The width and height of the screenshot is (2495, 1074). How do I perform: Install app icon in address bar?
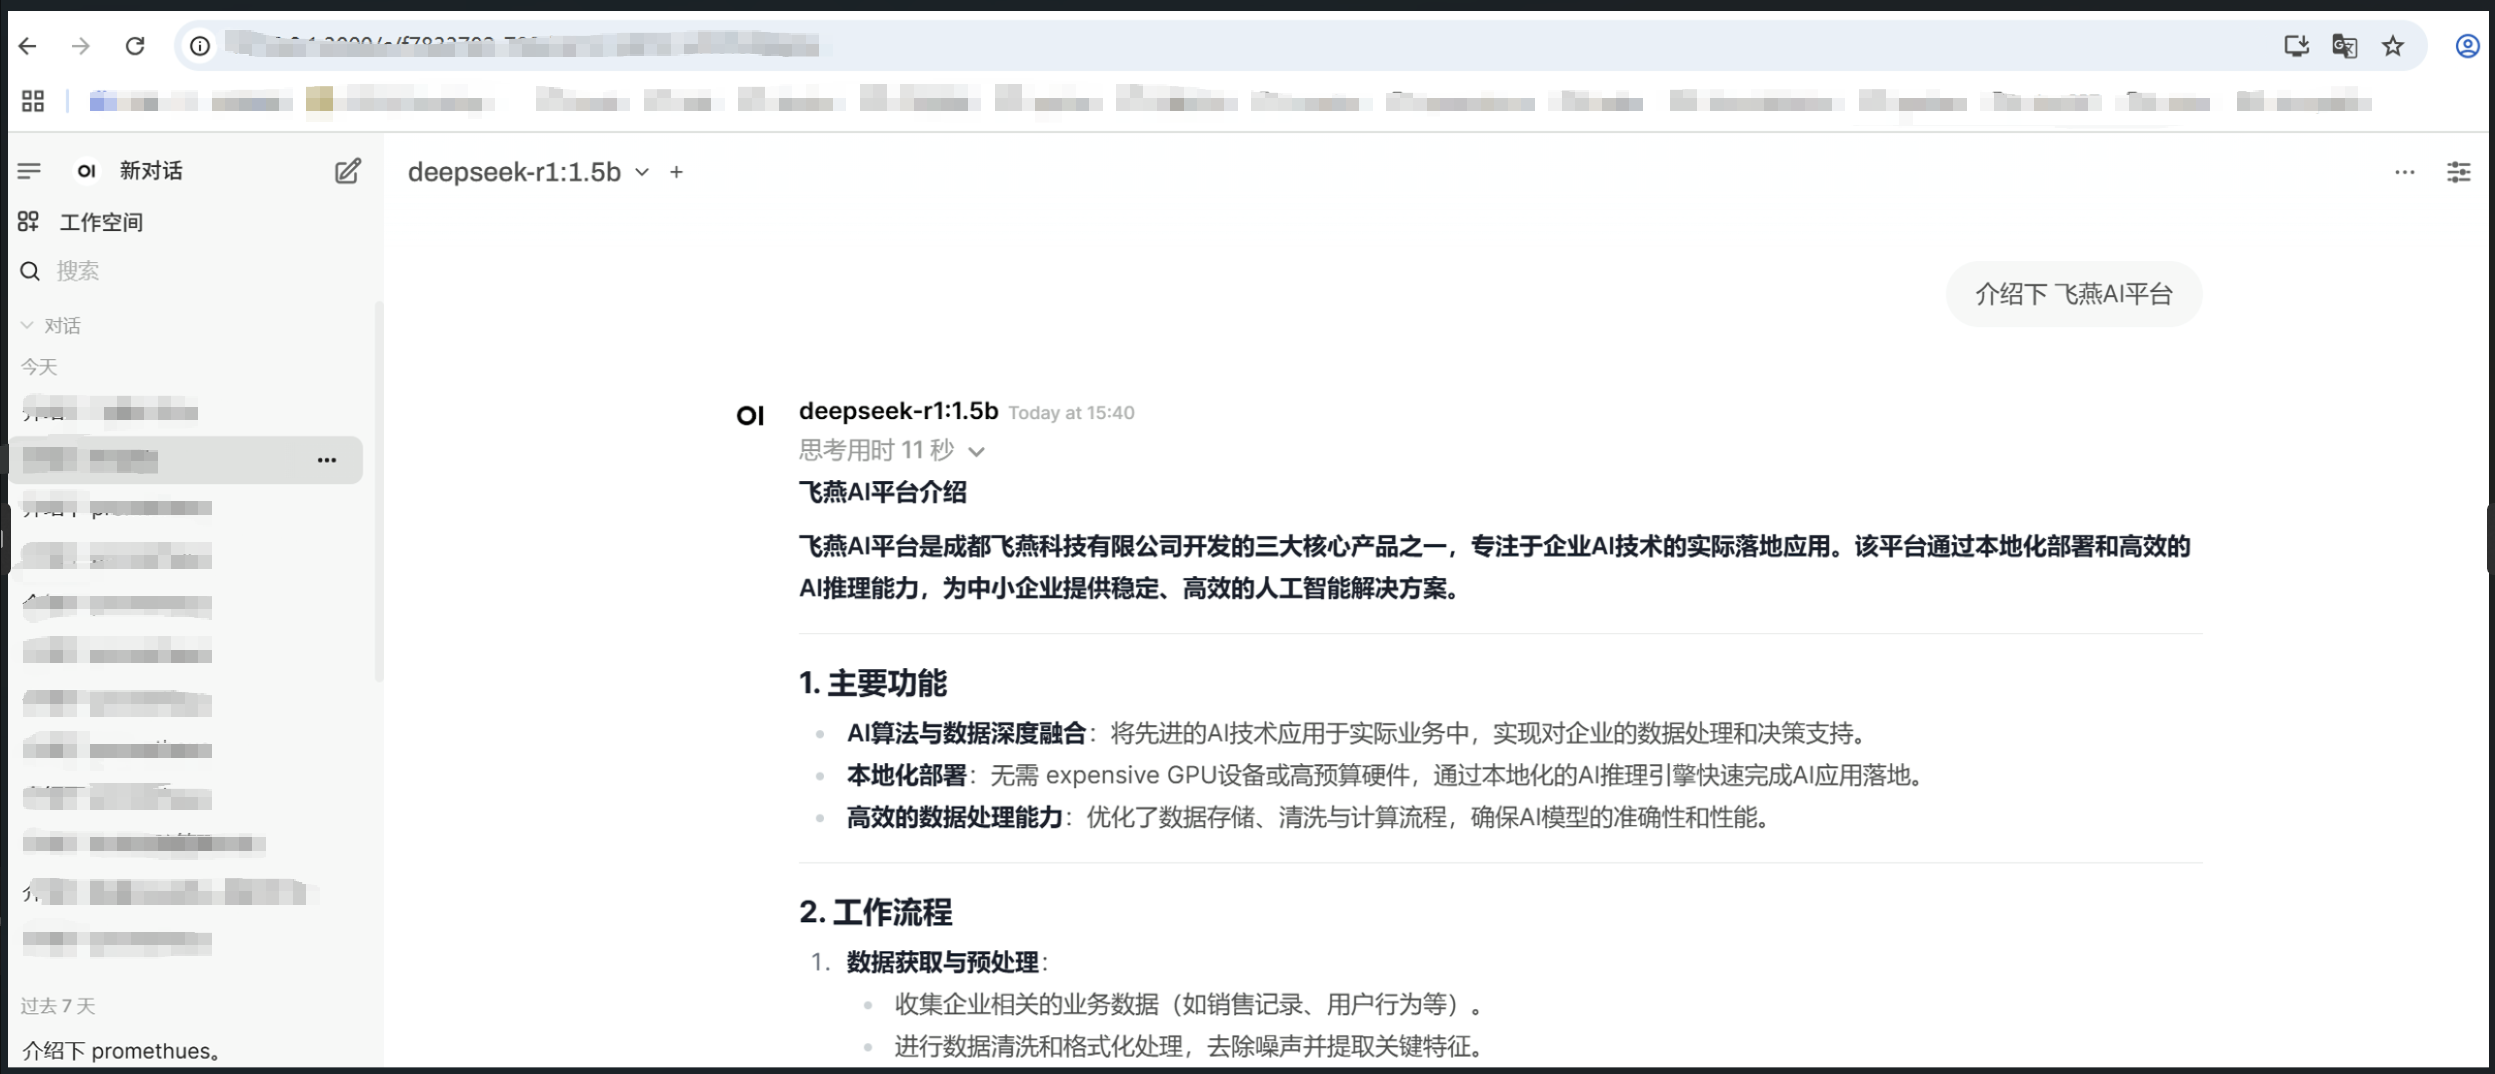click(2296, 46)
